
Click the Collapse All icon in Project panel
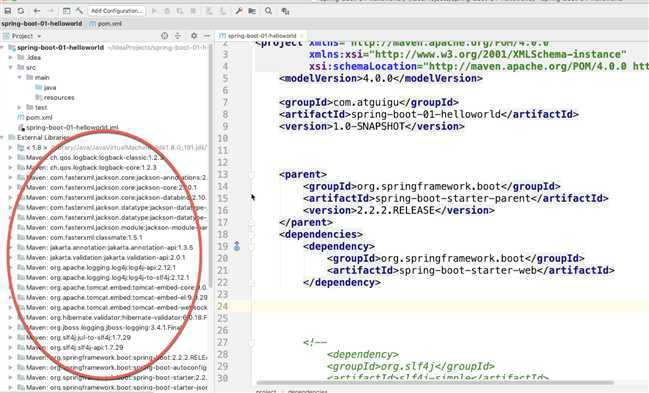tap(178, 36)
